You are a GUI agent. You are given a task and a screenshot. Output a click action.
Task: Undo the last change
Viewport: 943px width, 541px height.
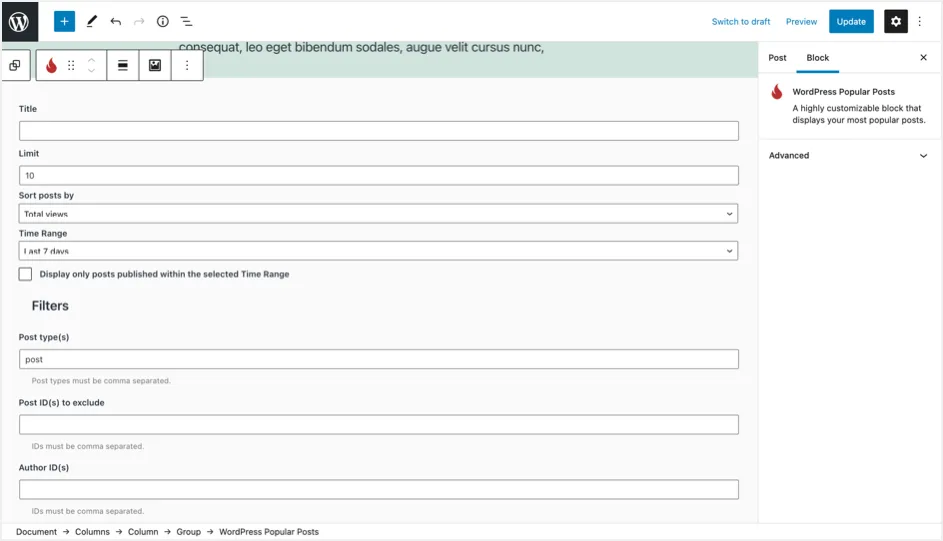tap(115, 22)
